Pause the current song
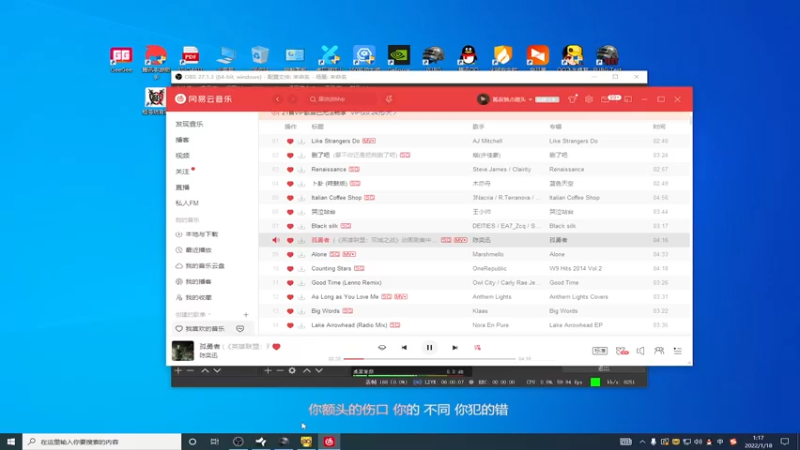Screen dimensions: 800x450 429,347
